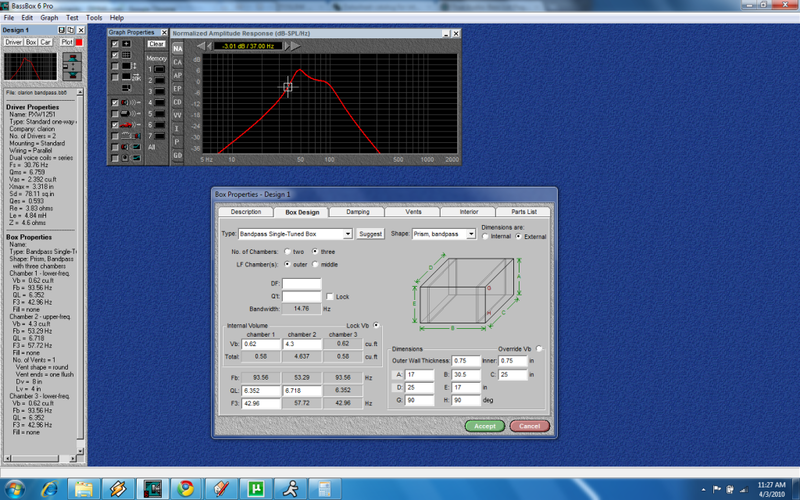The width and height of the screenshot is (800, 500).
Task: Select the EP graph type button
Action: [177, 88]
